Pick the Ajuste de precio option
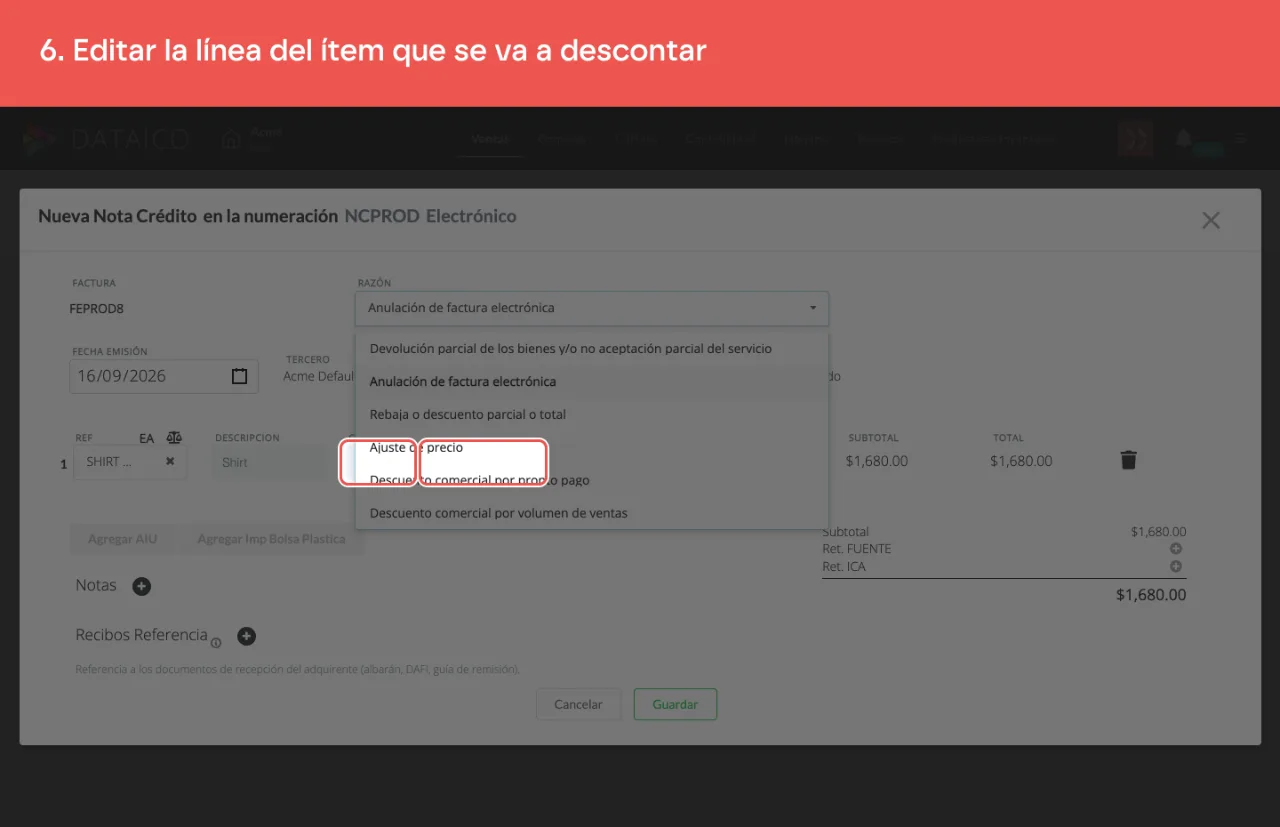Screen dimensions: 1280x827 pyautogui.click(x=592, y=448)
